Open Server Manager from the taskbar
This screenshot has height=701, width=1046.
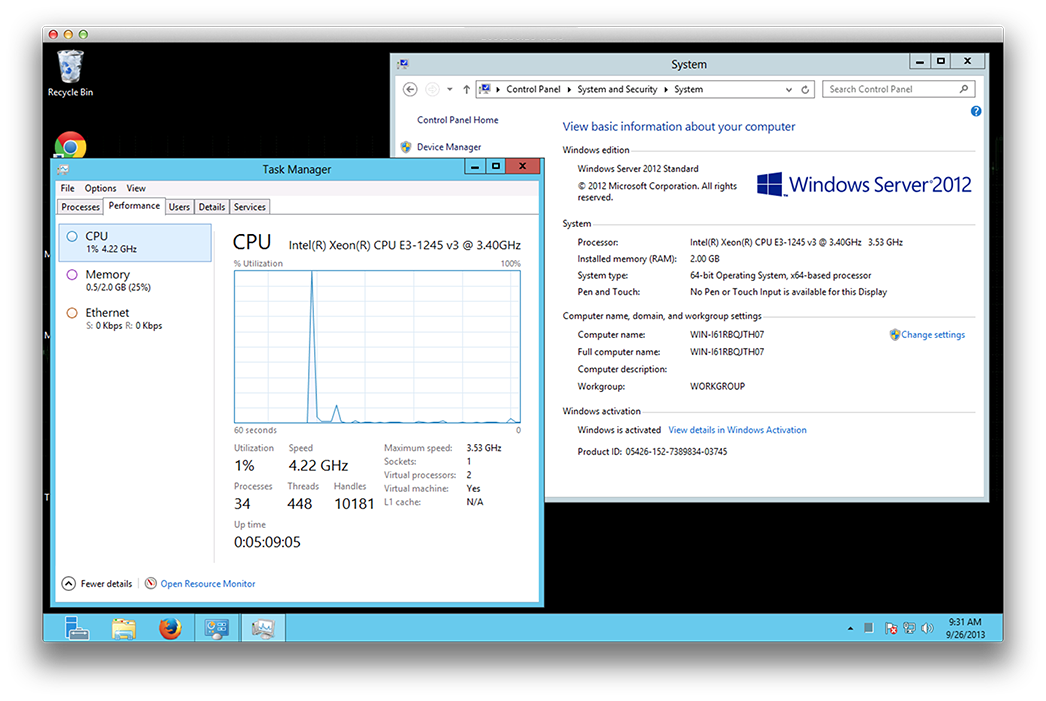77,628
